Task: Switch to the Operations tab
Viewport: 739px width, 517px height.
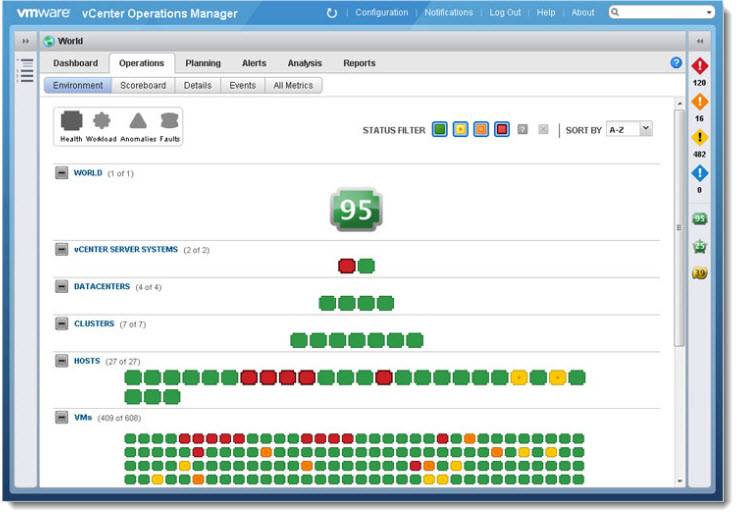Action: point(141,63)
